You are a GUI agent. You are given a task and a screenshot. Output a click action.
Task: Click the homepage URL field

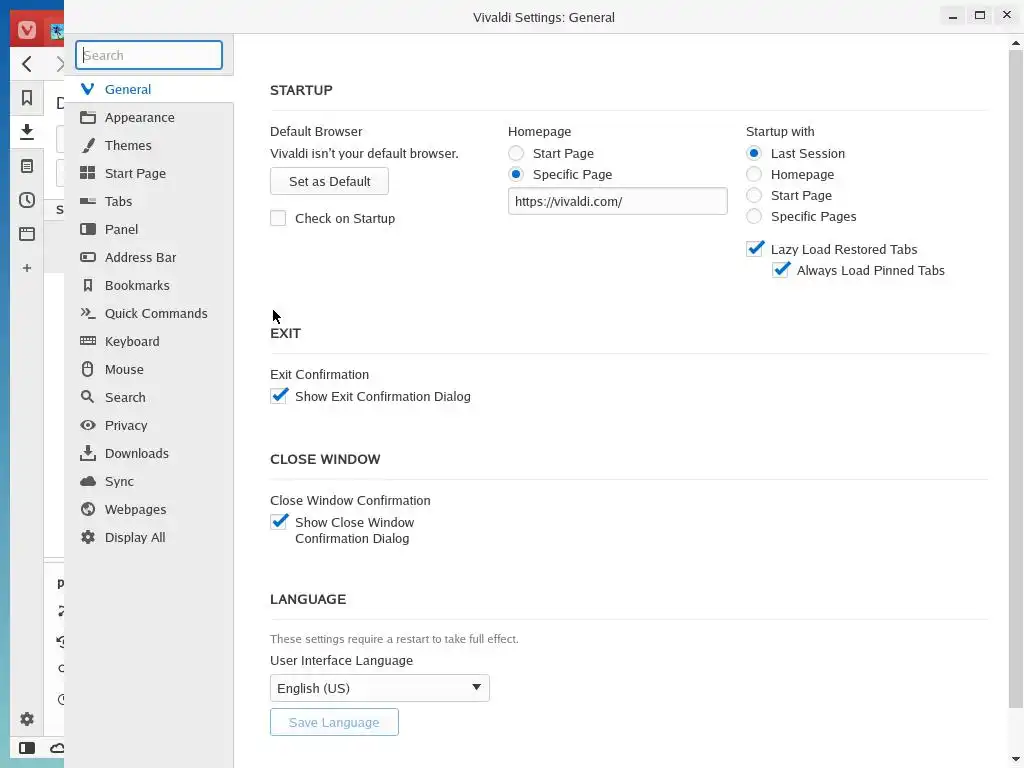point(617,201)
